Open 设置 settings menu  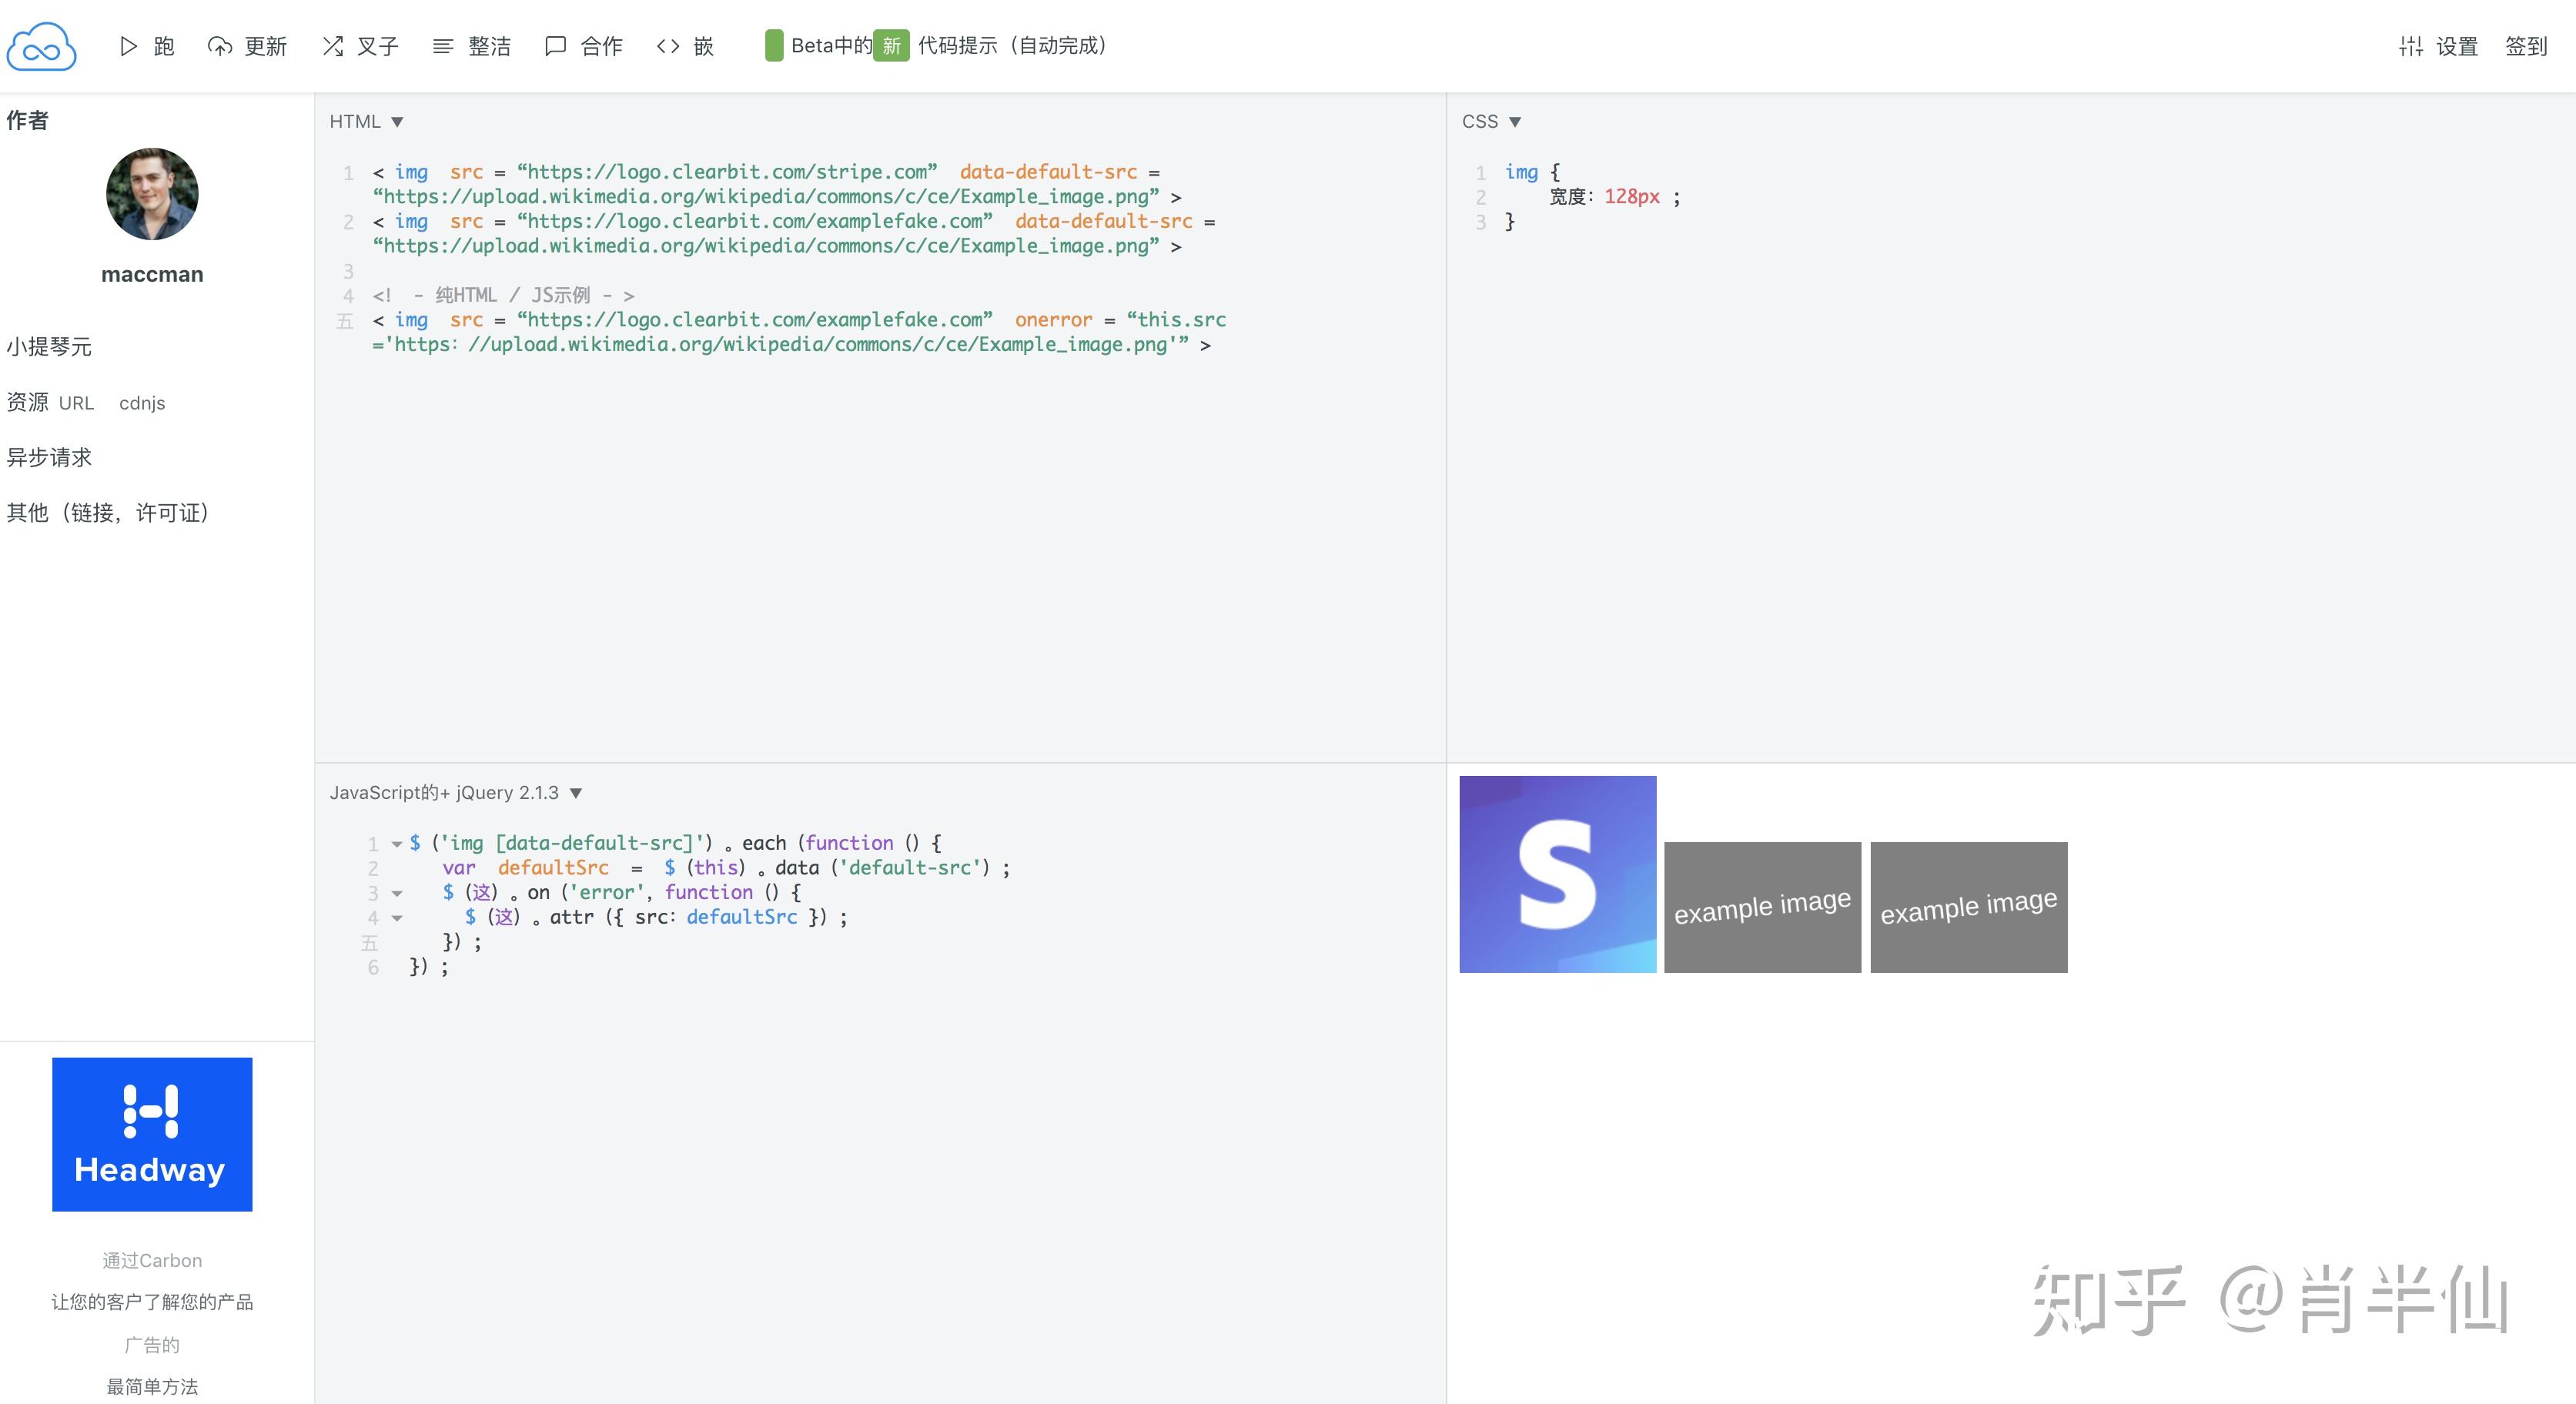pos(2438,46)
